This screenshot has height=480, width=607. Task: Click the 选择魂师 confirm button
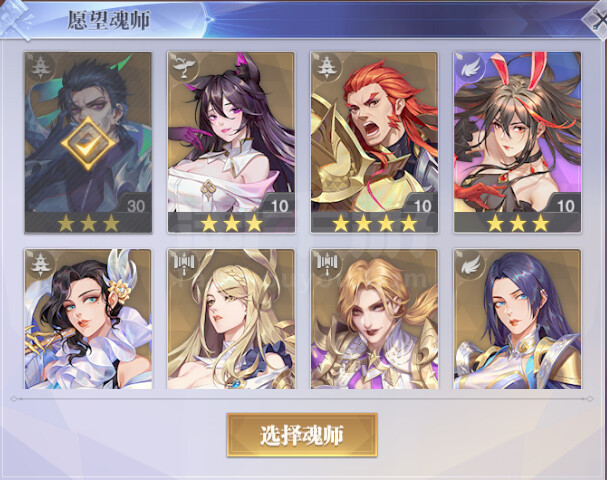(302, 435)
